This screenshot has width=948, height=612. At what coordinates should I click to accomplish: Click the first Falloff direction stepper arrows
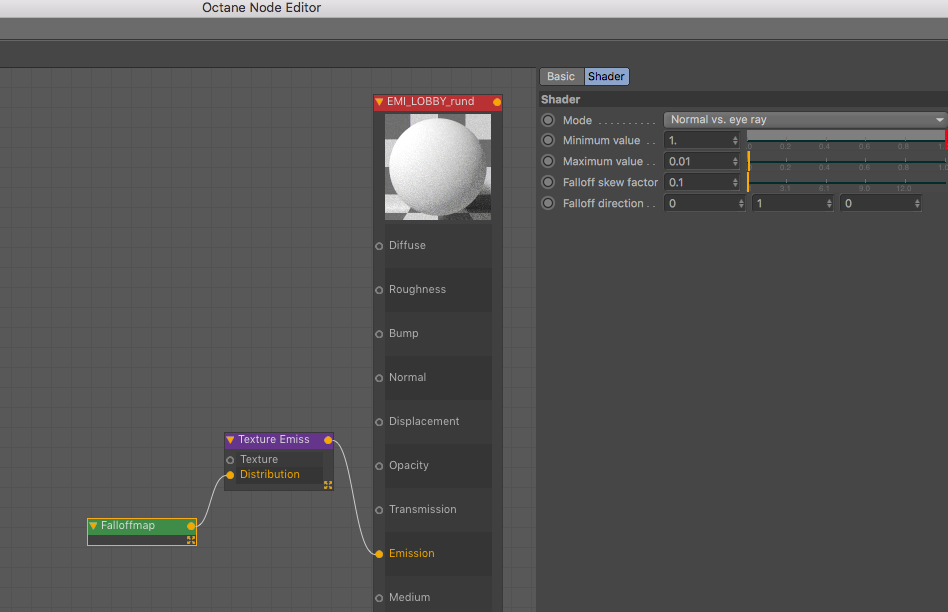741,204
